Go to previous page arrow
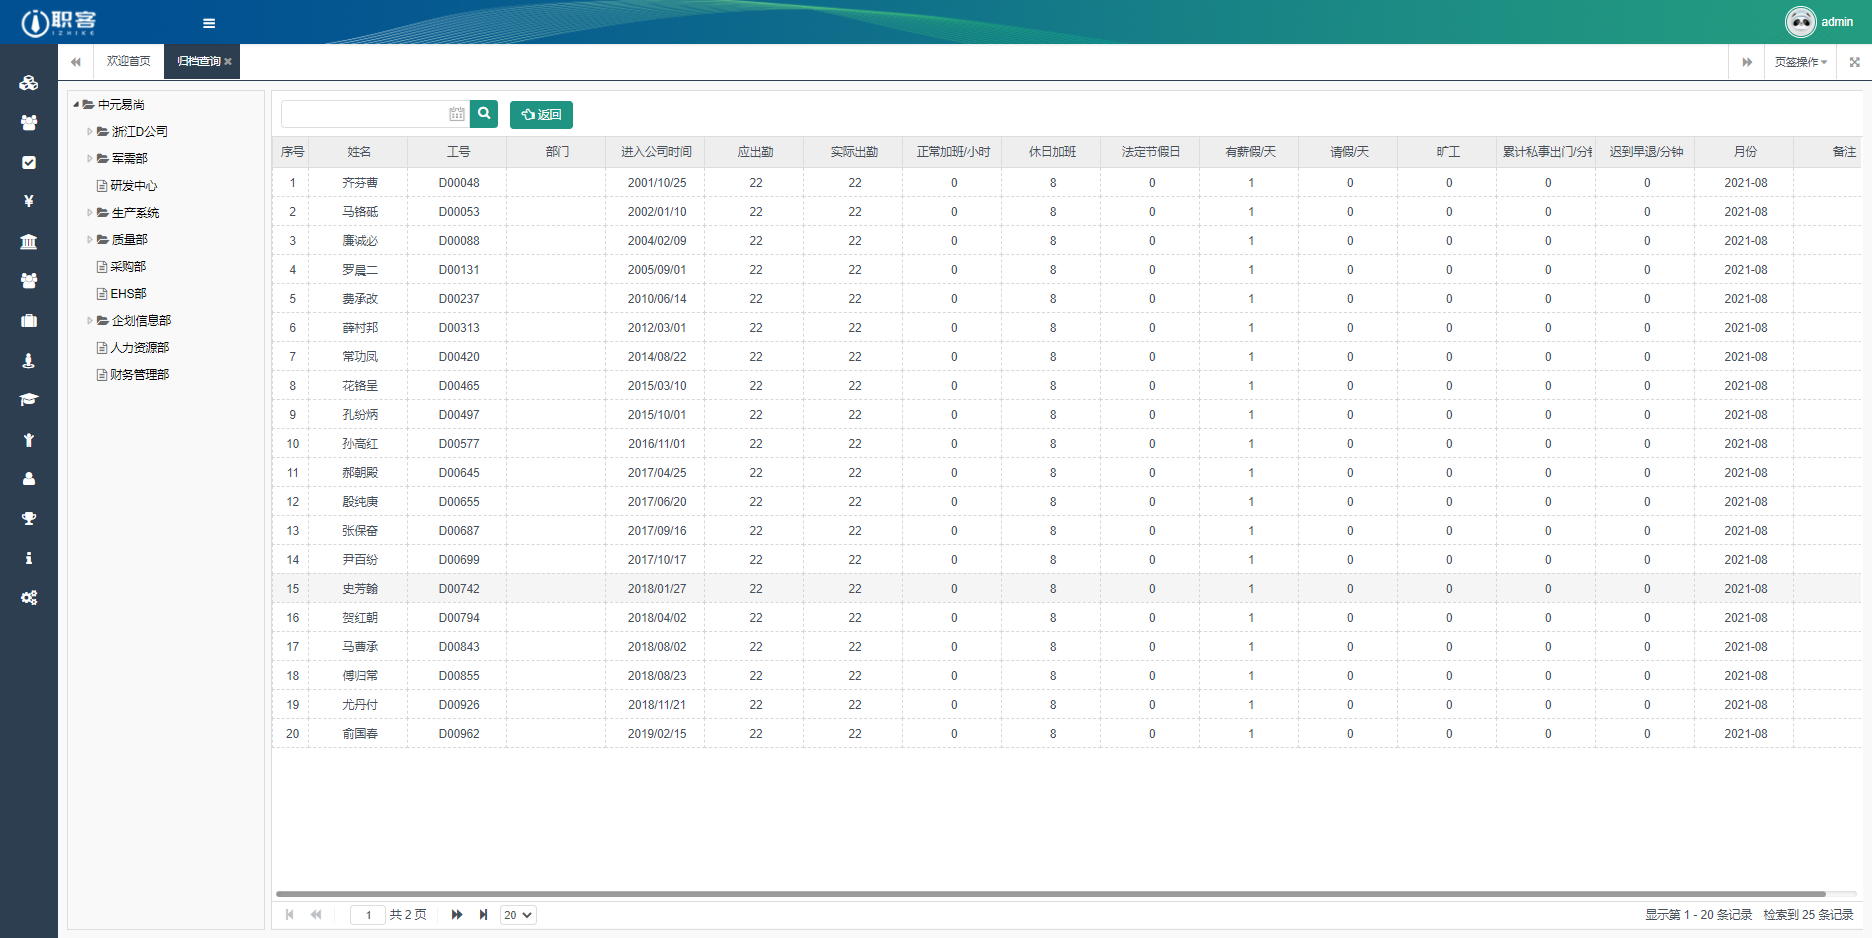This screenshot has width=1872, height=938. [x=316, y=915]
